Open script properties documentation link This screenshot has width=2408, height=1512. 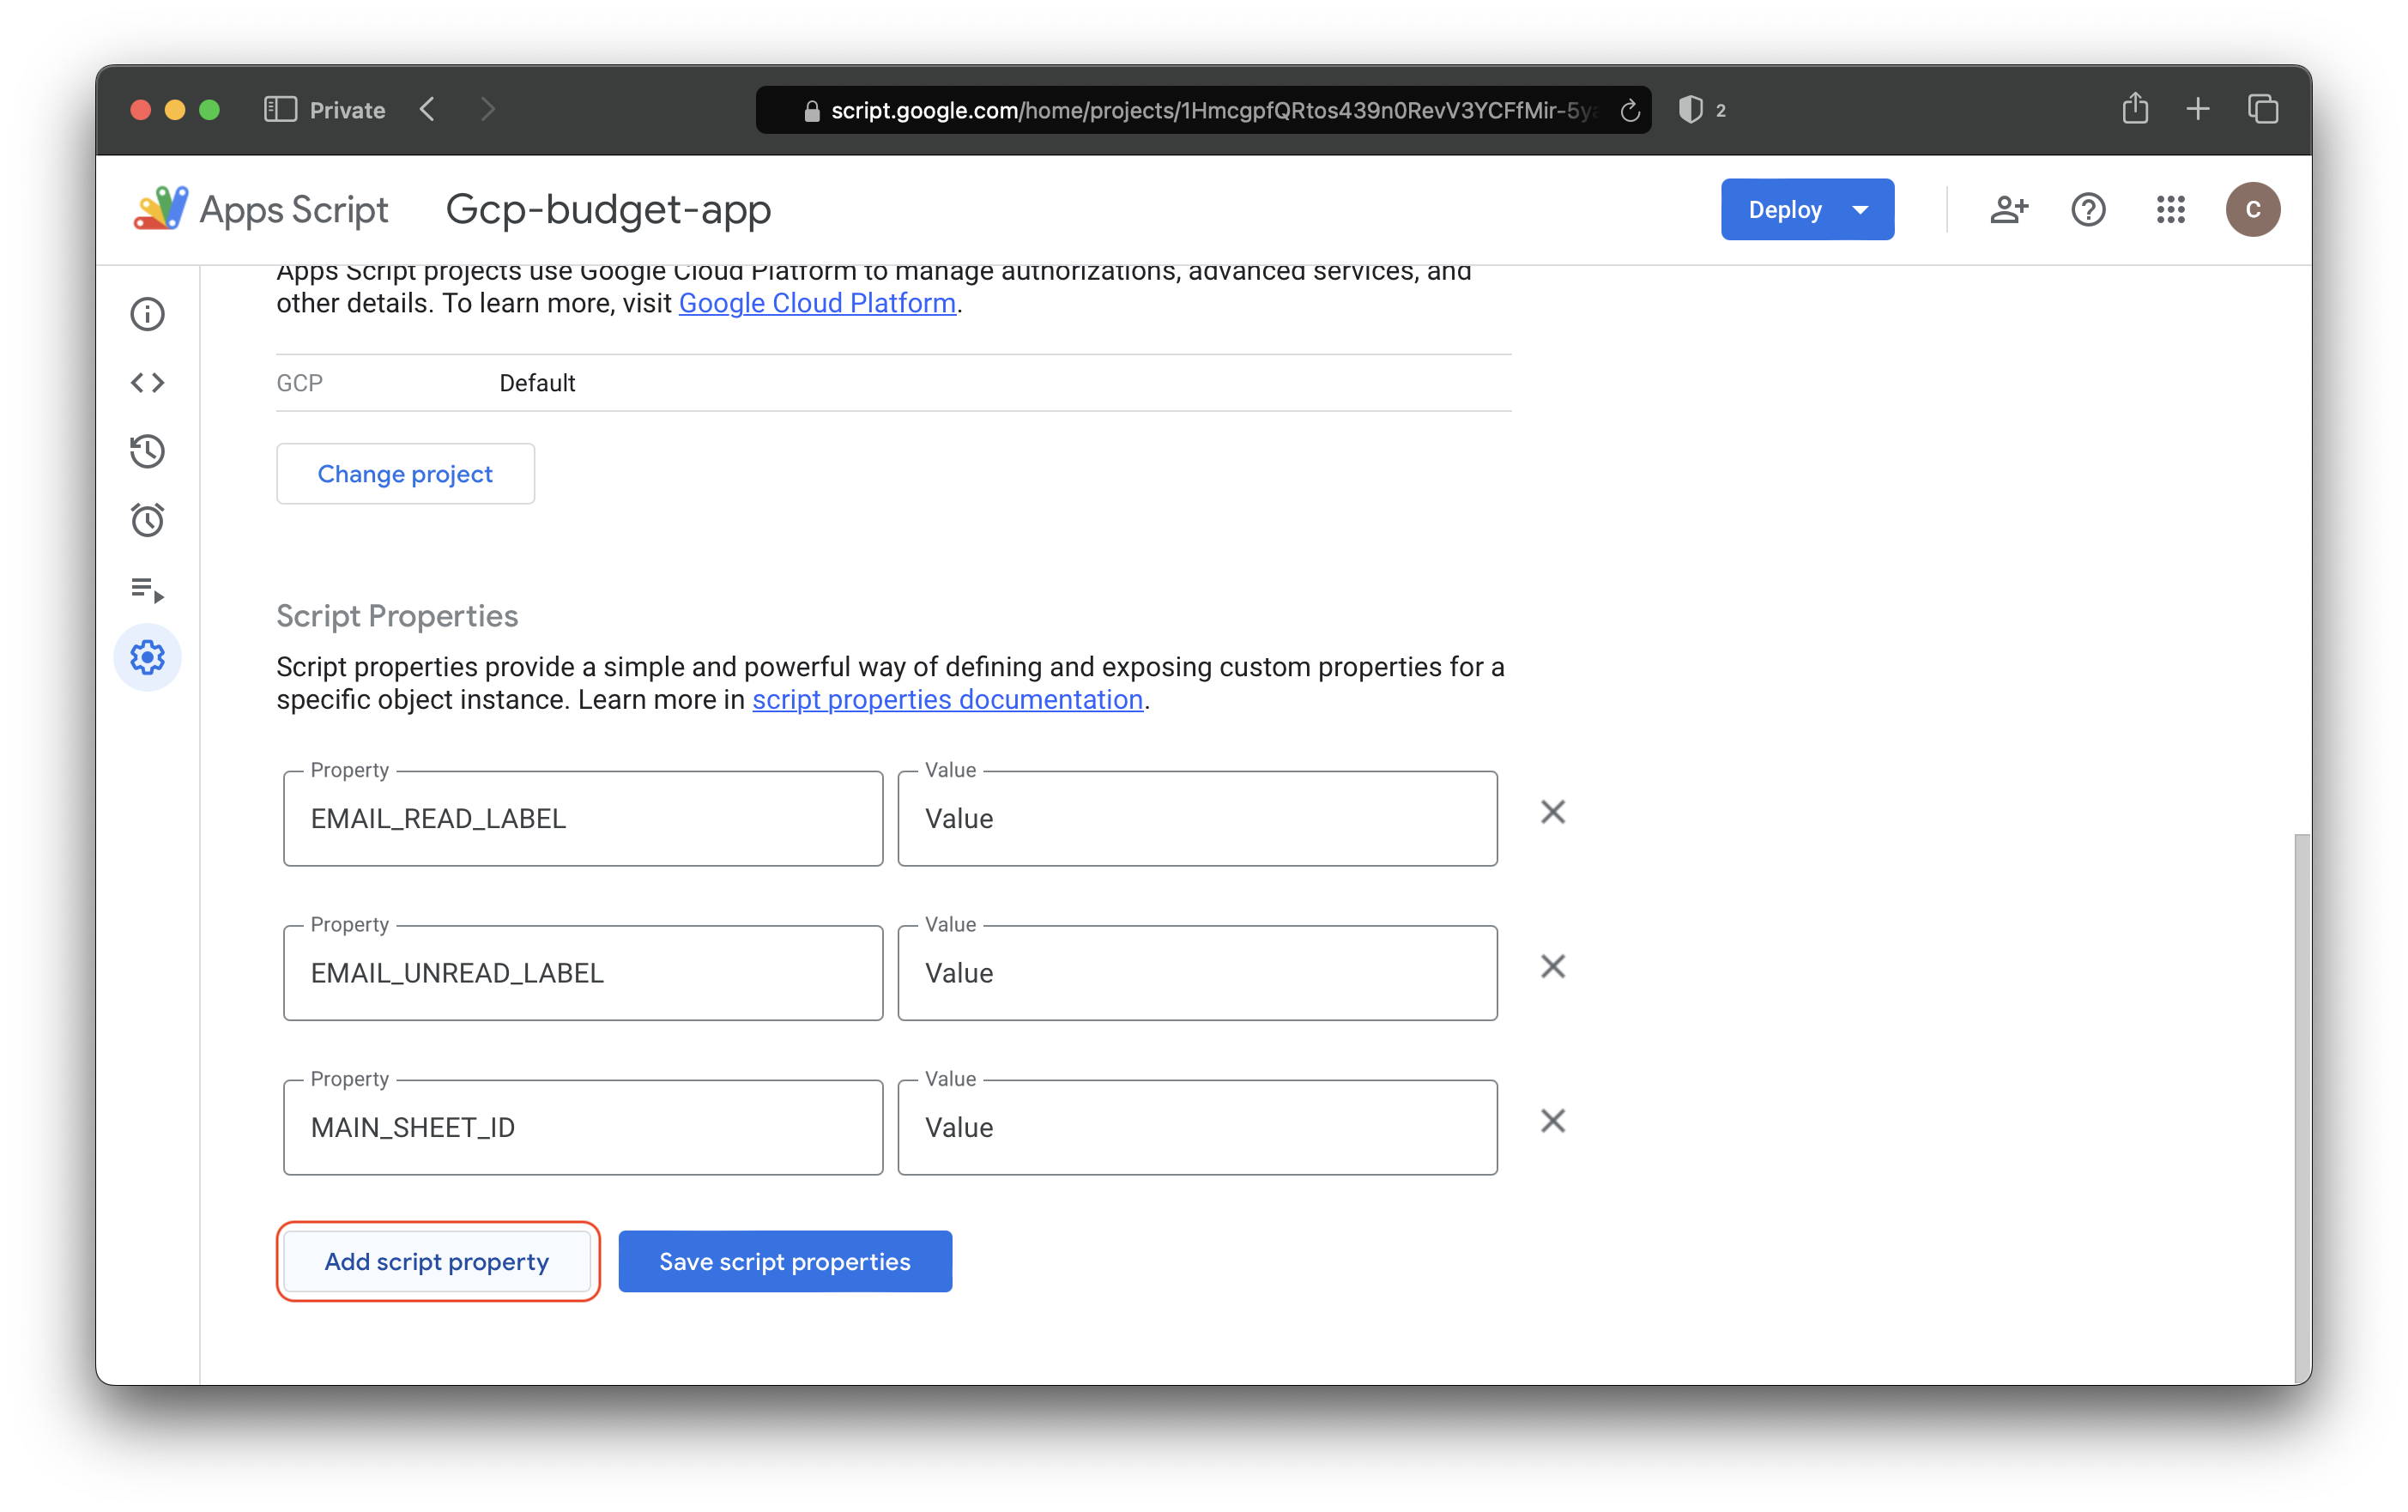(x=947, y=699)
